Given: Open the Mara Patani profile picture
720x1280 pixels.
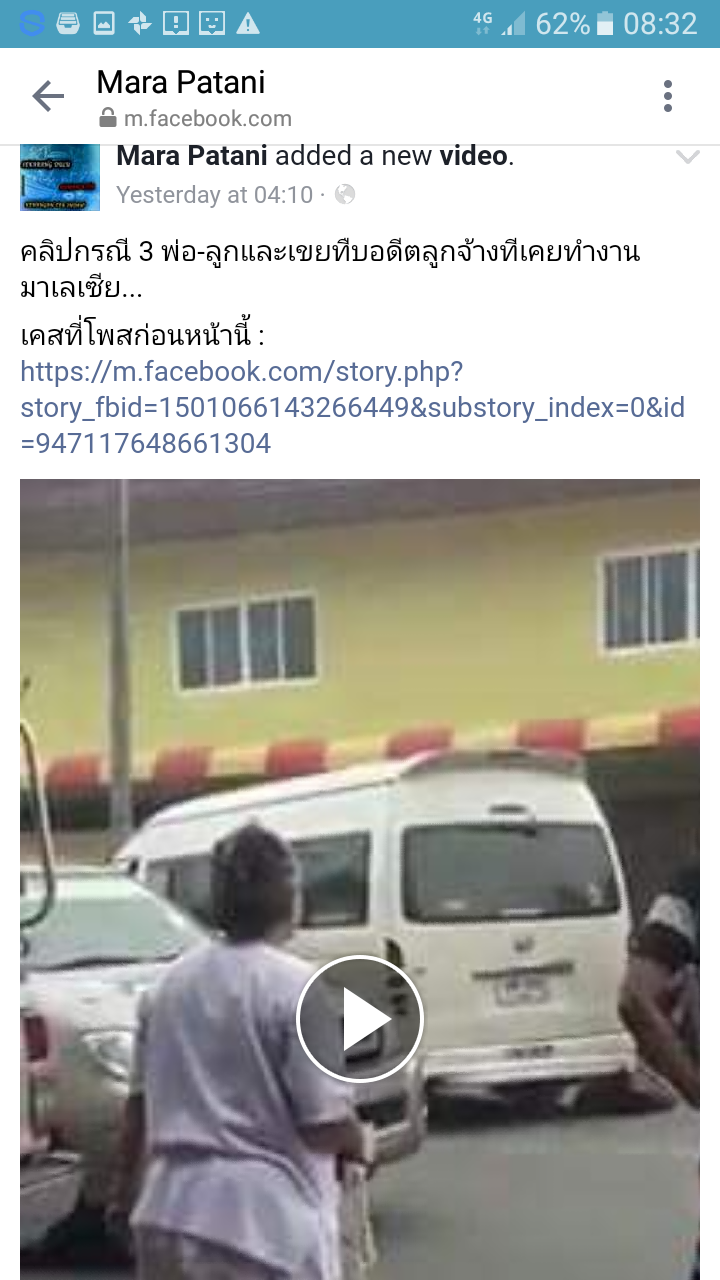Looking at the screenshot, I should [60, 177].
